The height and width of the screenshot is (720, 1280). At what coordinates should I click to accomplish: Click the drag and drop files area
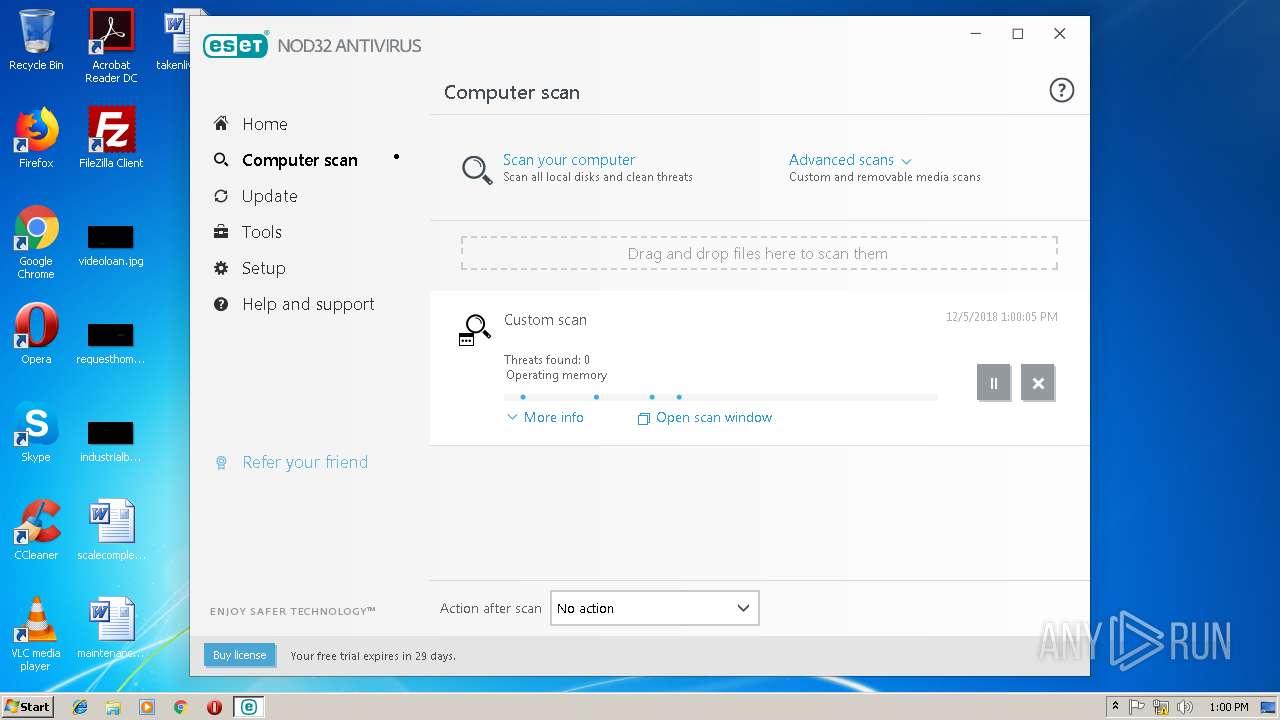pos(759,253)
